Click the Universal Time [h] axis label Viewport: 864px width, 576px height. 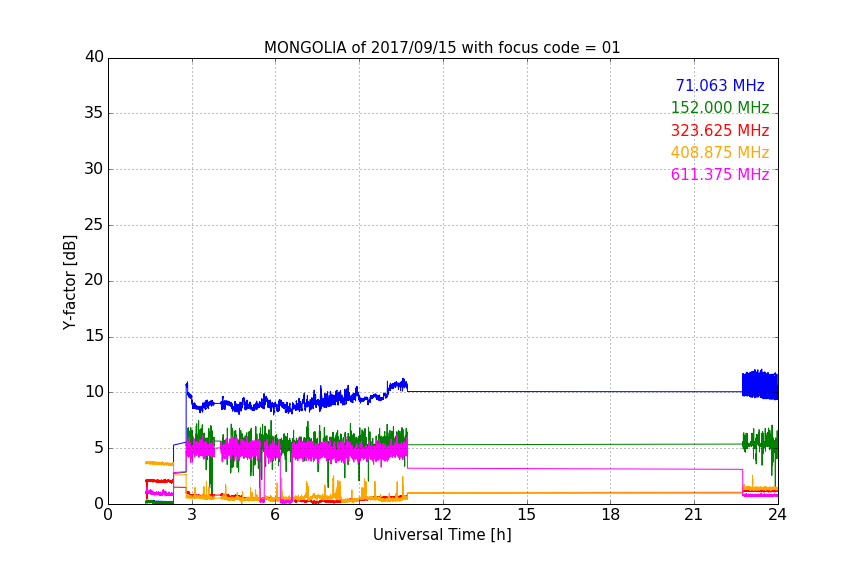(x=442, y=535)
